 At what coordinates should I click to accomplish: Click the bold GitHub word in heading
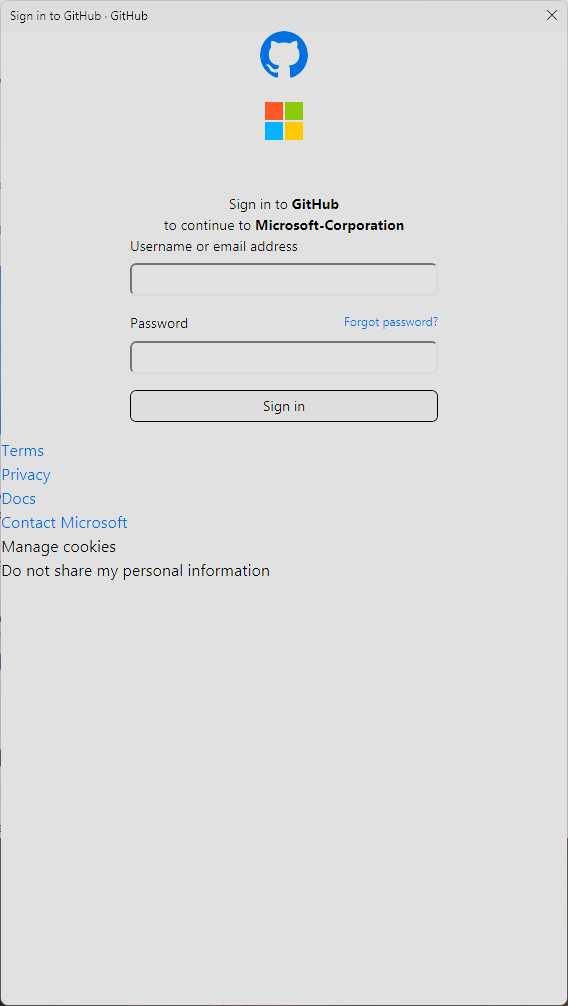click(x=315, y=204)
